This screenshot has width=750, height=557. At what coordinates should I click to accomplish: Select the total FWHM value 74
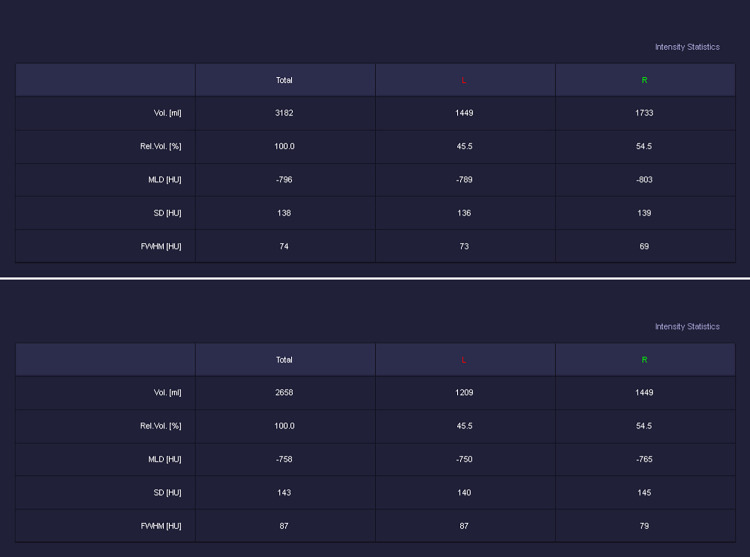(284, 246)
